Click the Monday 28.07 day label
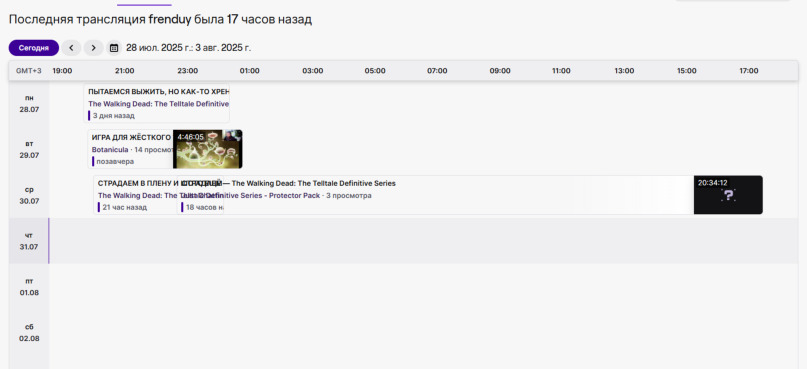 coord(29,103)
